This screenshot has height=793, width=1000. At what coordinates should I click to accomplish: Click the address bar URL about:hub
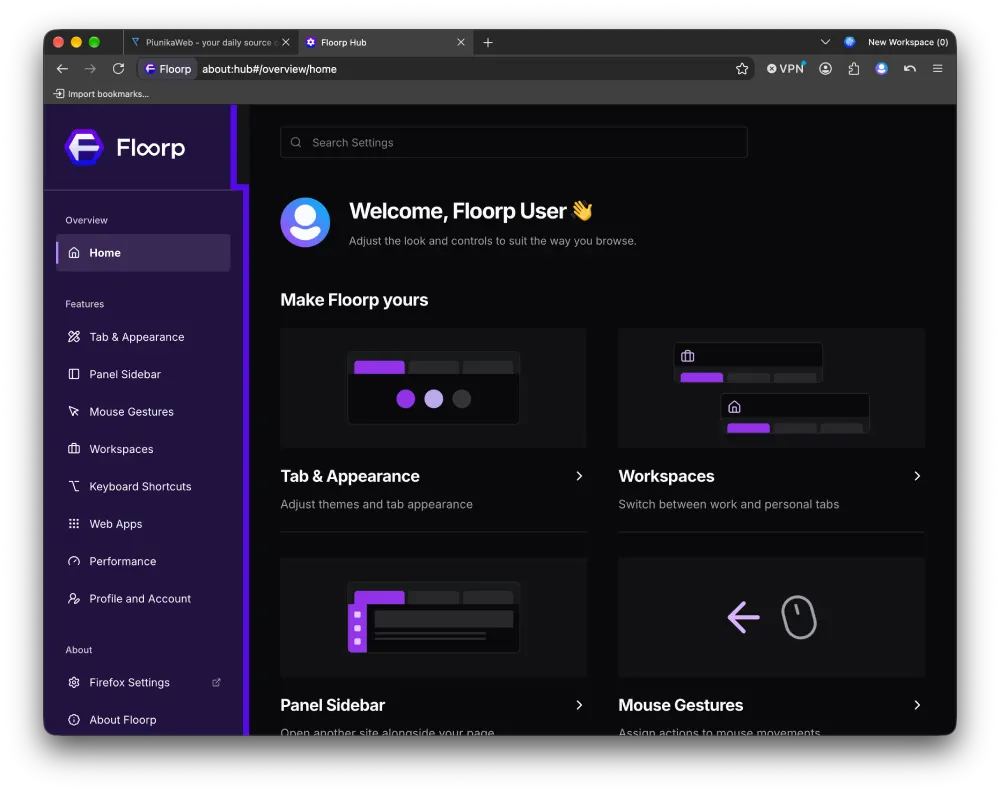pos(269,69)
